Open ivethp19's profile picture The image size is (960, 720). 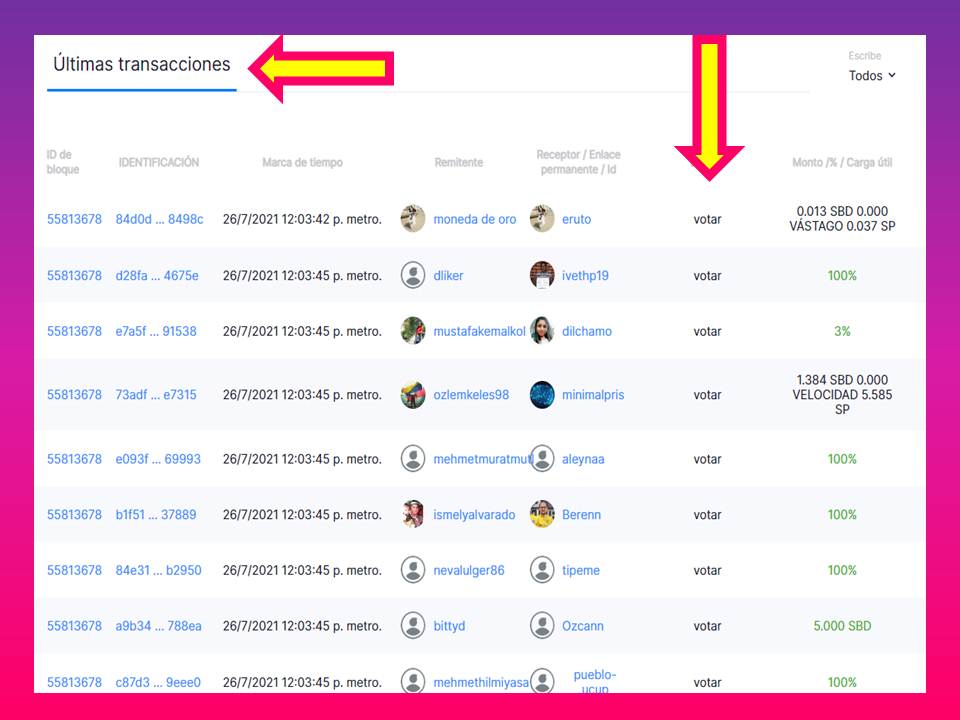click(542, 275)
